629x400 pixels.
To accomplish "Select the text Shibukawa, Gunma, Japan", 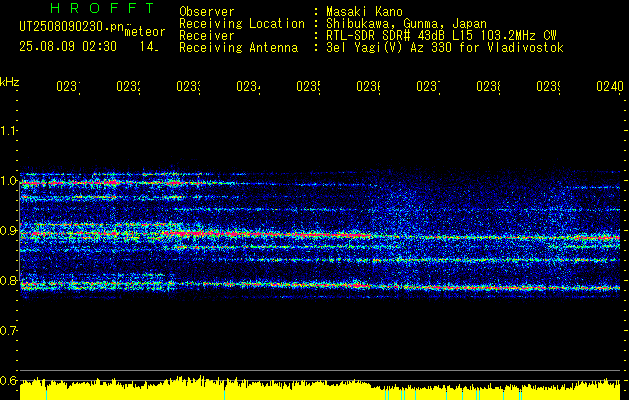I will pyautogui.click(x=406, y=24).
